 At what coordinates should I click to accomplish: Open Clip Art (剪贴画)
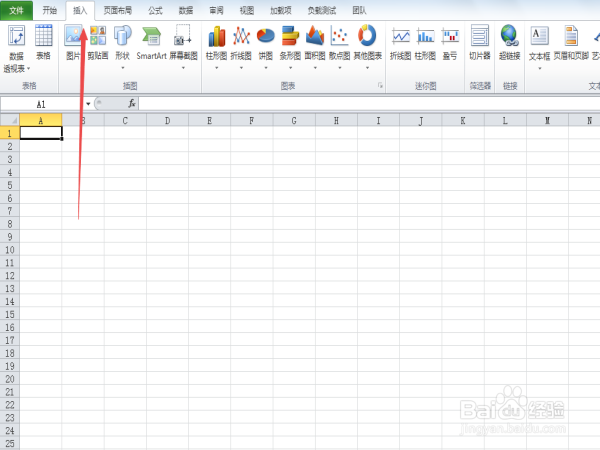coord(98,42)
